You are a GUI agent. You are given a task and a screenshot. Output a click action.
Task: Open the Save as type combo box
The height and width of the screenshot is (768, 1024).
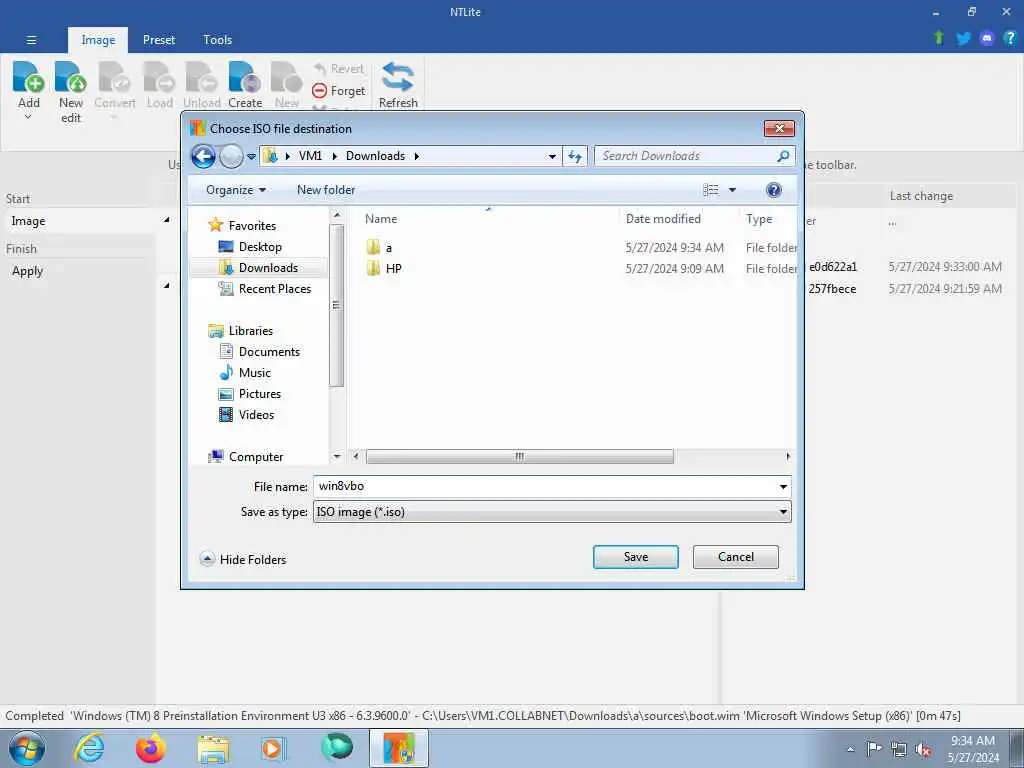click(552, 512)
